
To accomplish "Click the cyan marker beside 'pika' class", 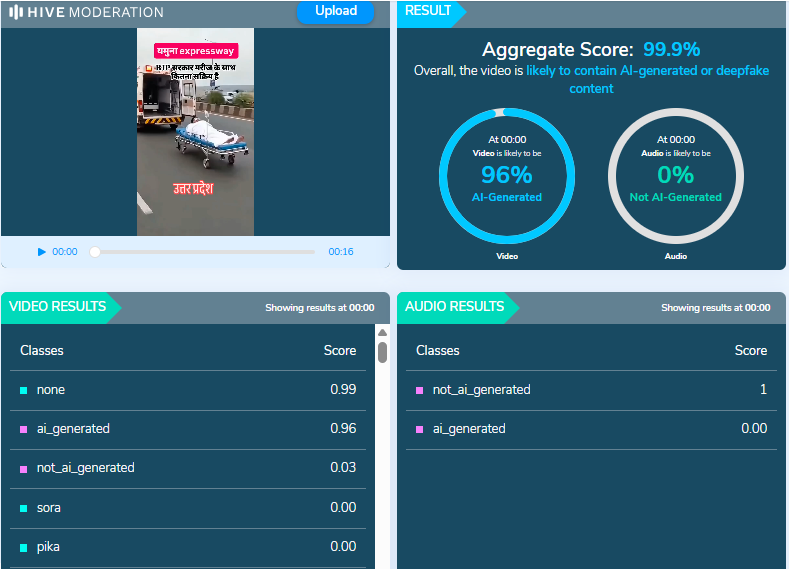I will click(x=24, y=547).
